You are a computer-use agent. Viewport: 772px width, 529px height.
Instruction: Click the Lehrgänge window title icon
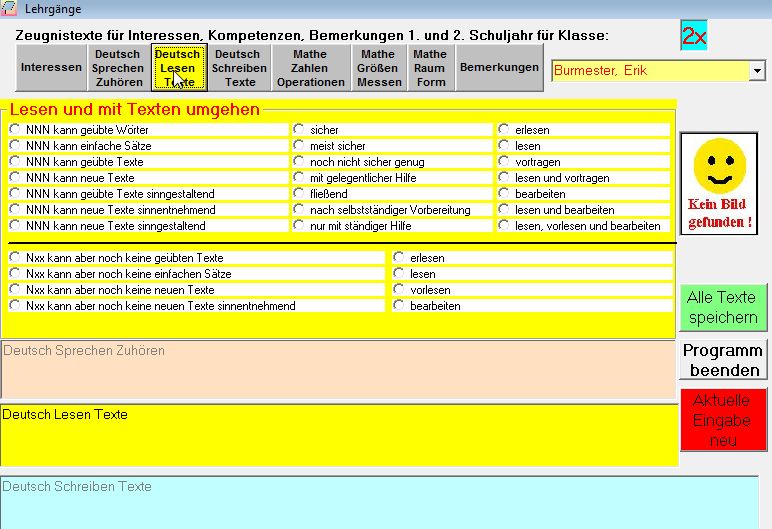[9, 8]
